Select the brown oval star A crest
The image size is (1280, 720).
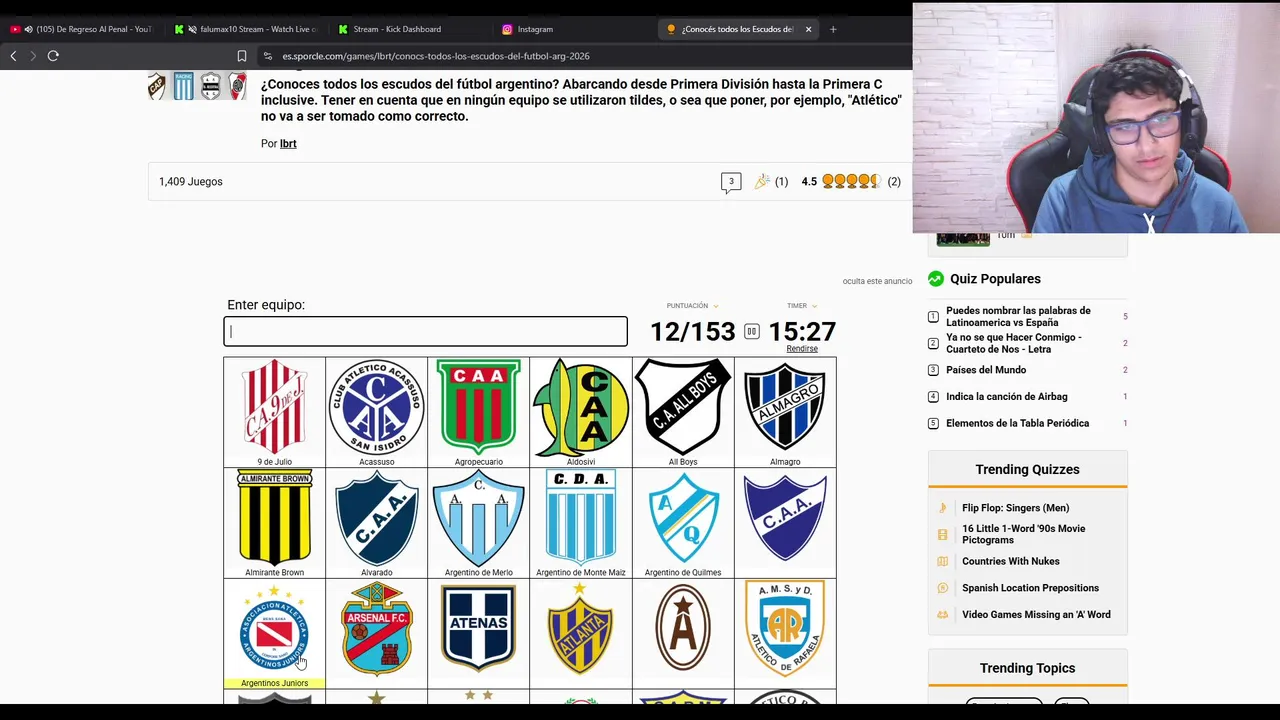(683, 628)
